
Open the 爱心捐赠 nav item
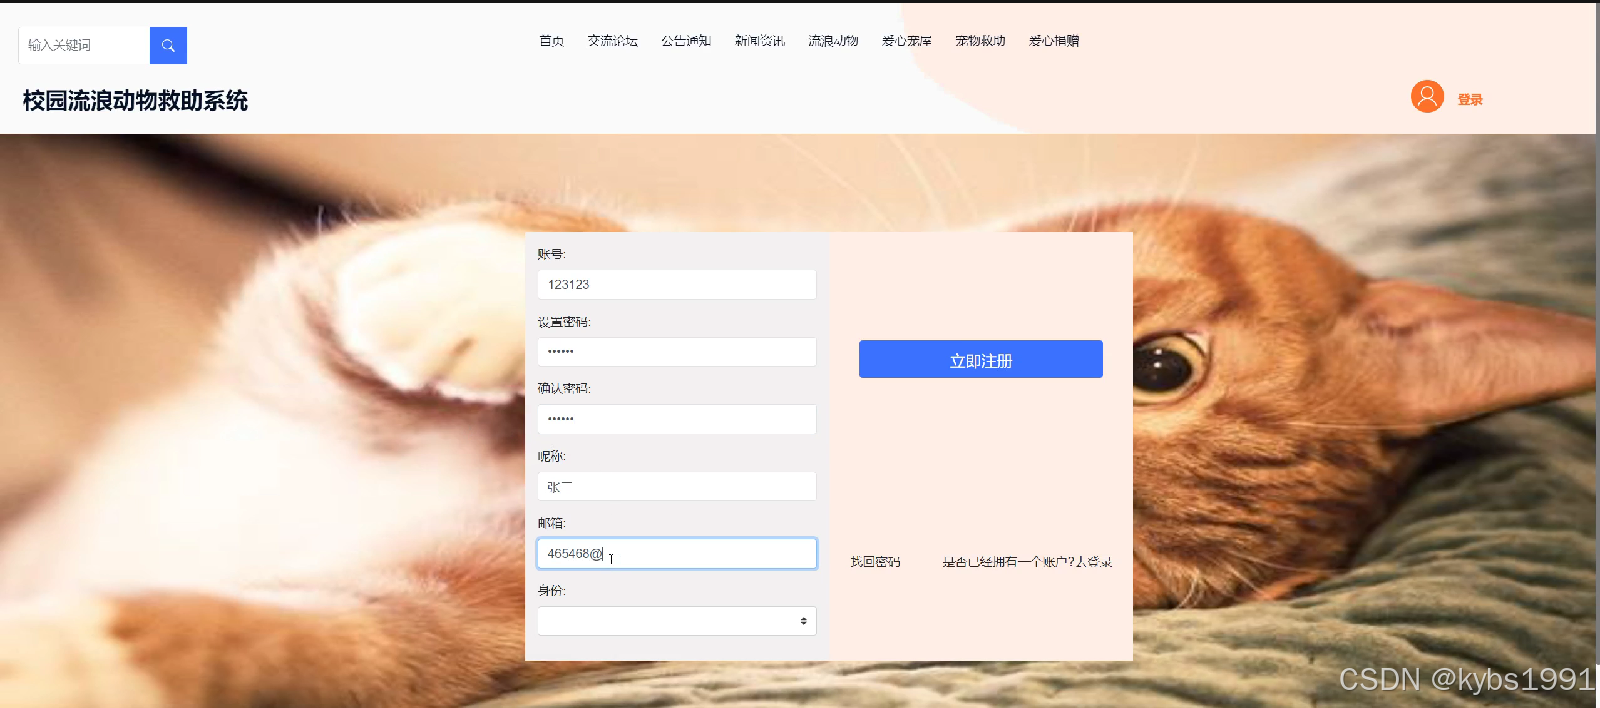1054,41
